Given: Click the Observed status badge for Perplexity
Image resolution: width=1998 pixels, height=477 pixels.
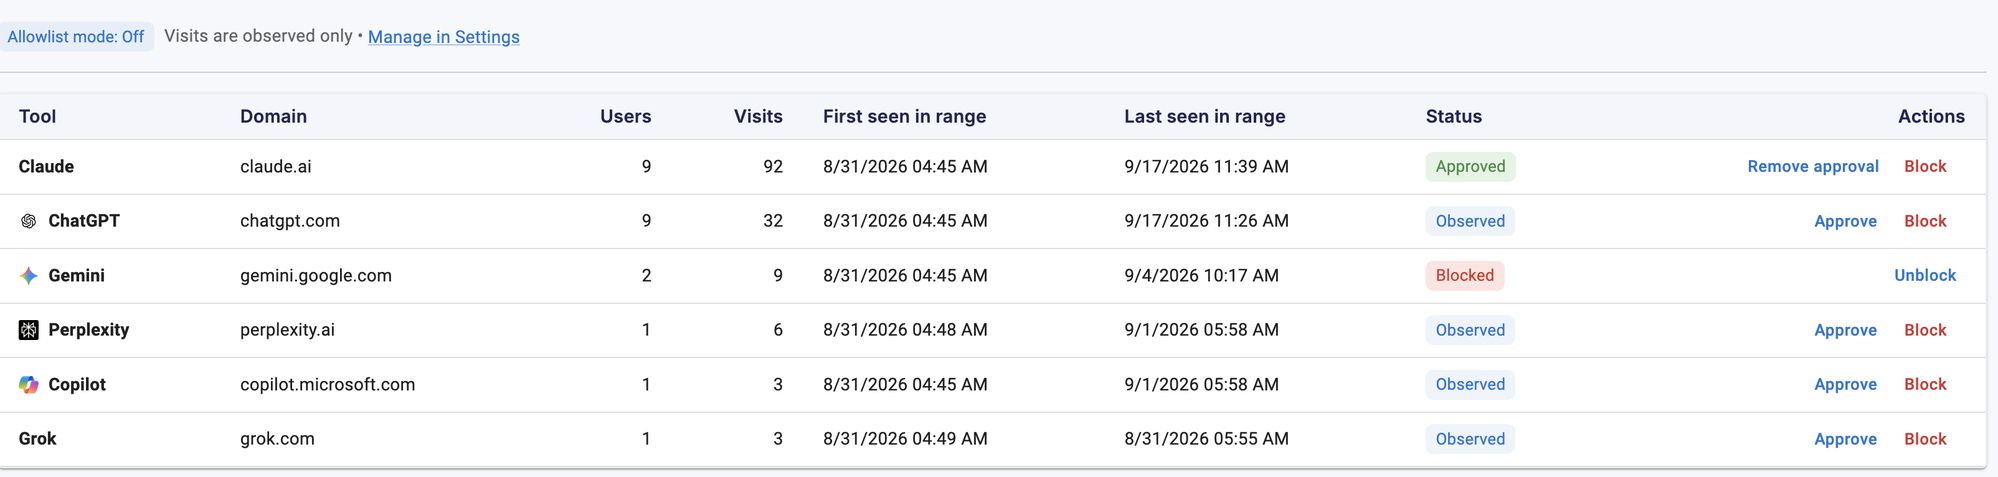Looking at the screenshot, I should [x=1470, y=330].
